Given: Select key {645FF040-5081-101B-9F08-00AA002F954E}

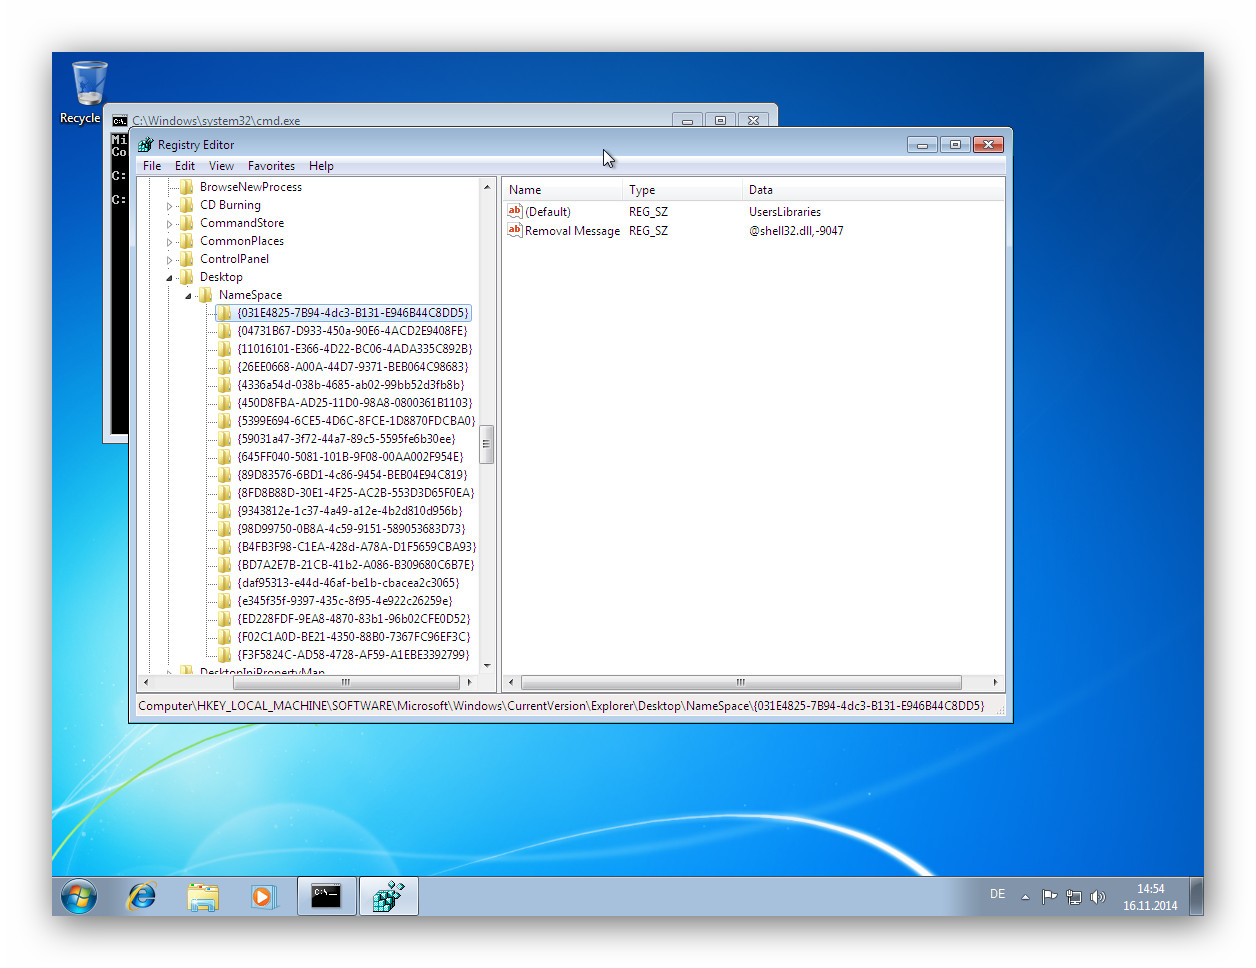Looking at the screenshot, I should pyautogui.click(x=350, y=457).
